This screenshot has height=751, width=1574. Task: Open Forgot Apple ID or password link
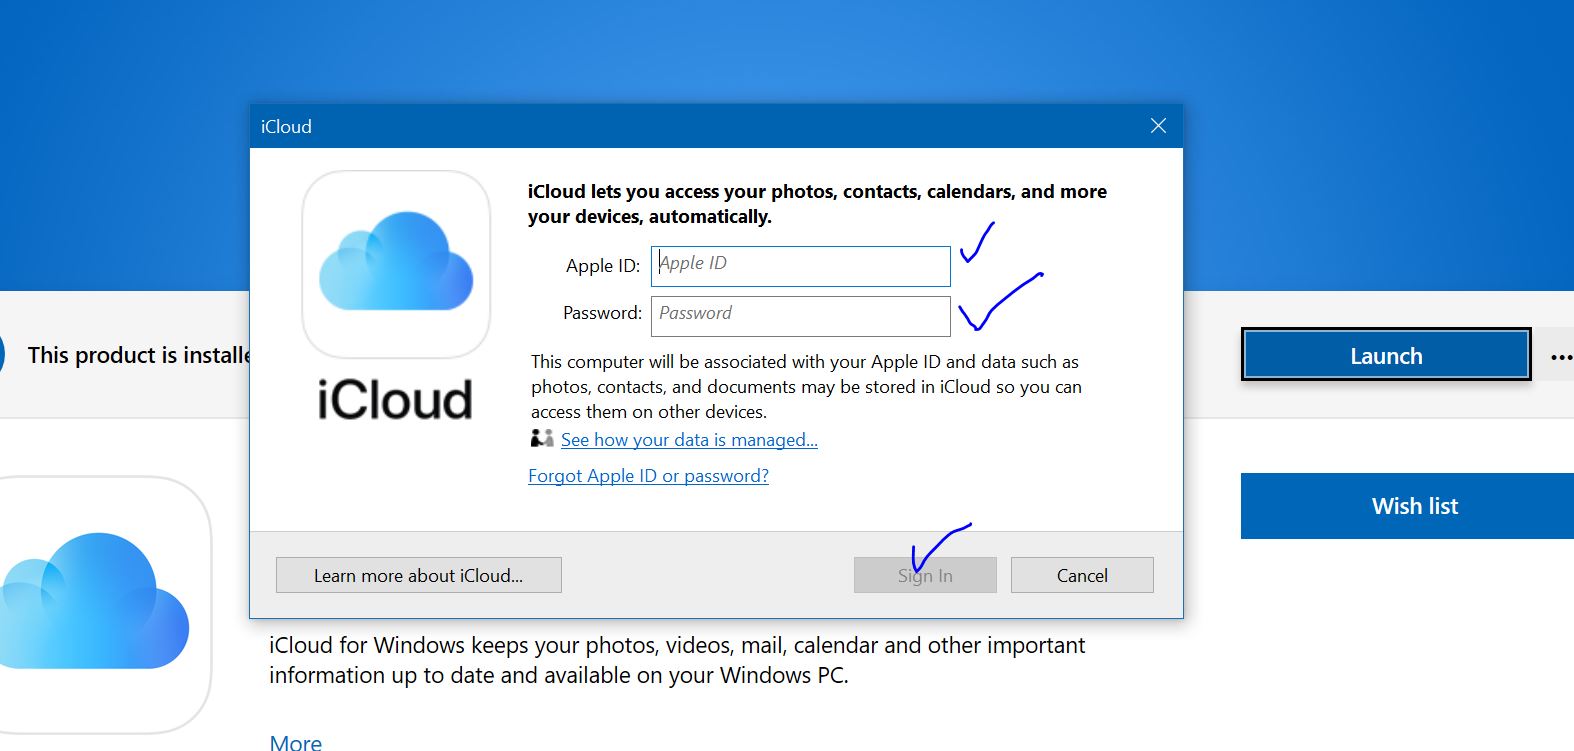[648, 476]
